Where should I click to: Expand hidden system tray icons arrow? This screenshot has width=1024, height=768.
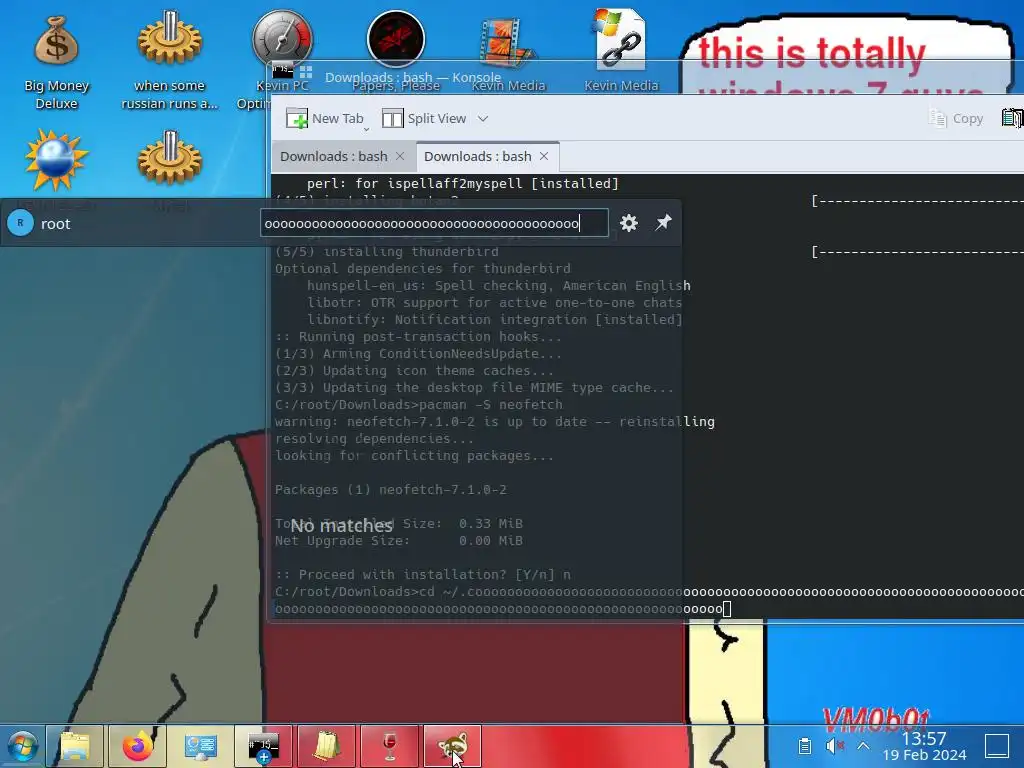pyautogui.click(x=863, y=746)
